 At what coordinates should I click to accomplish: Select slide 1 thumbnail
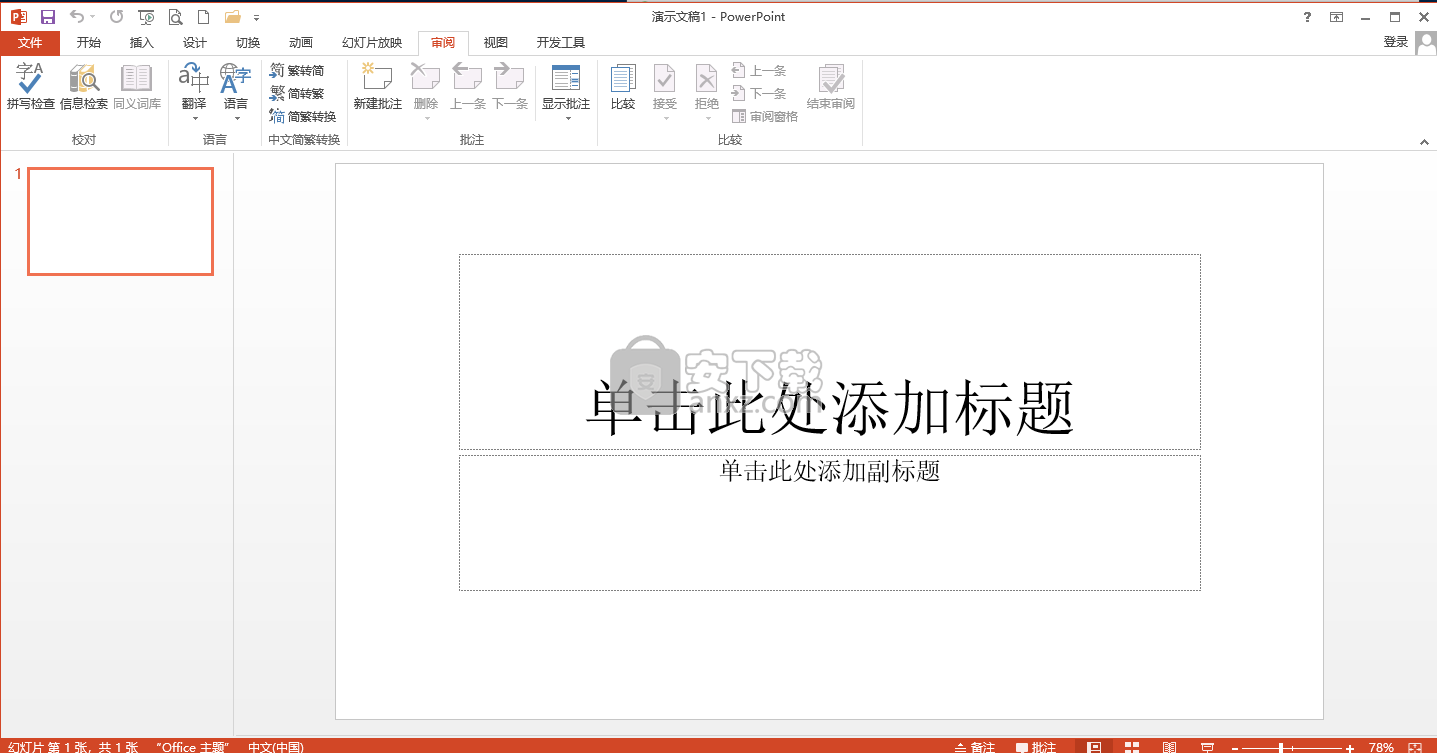(x=120, y=221)
